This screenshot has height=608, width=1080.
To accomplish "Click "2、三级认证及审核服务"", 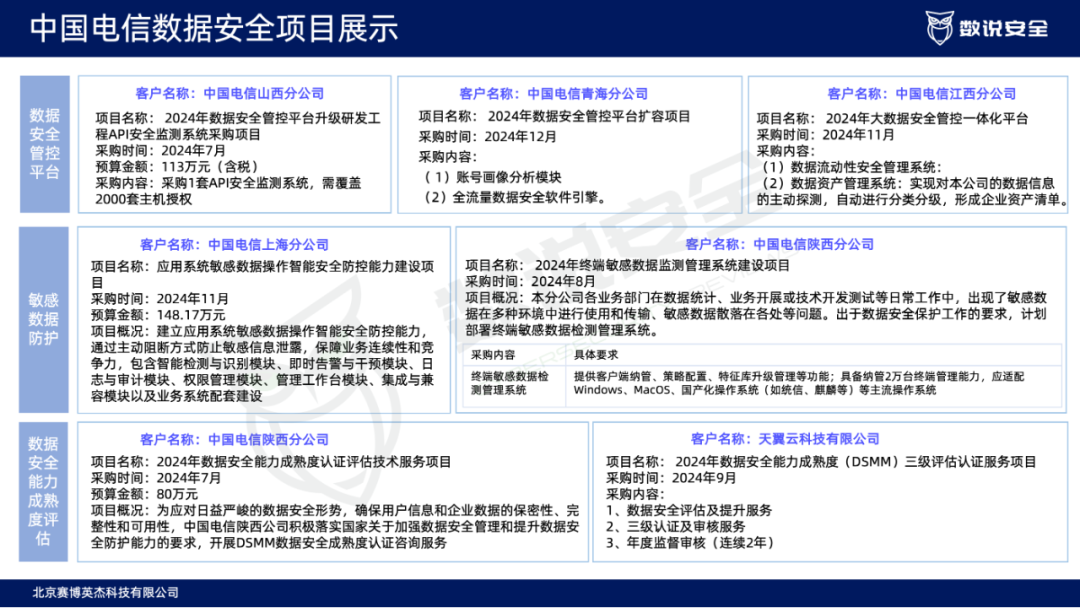I will click(x=676, y=526).
